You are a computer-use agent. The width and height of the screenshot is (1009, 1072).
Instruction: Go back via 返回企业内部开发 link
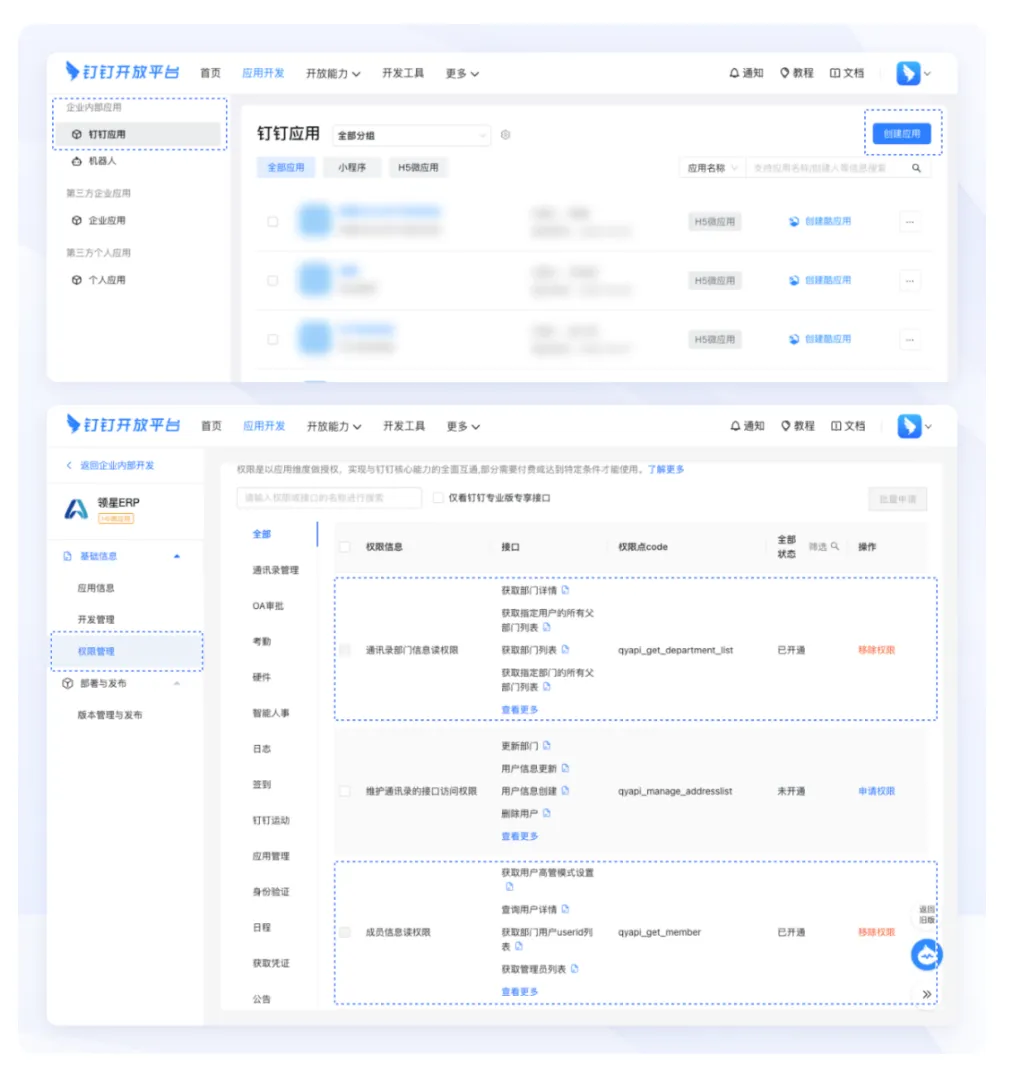[x=110, y=465]
